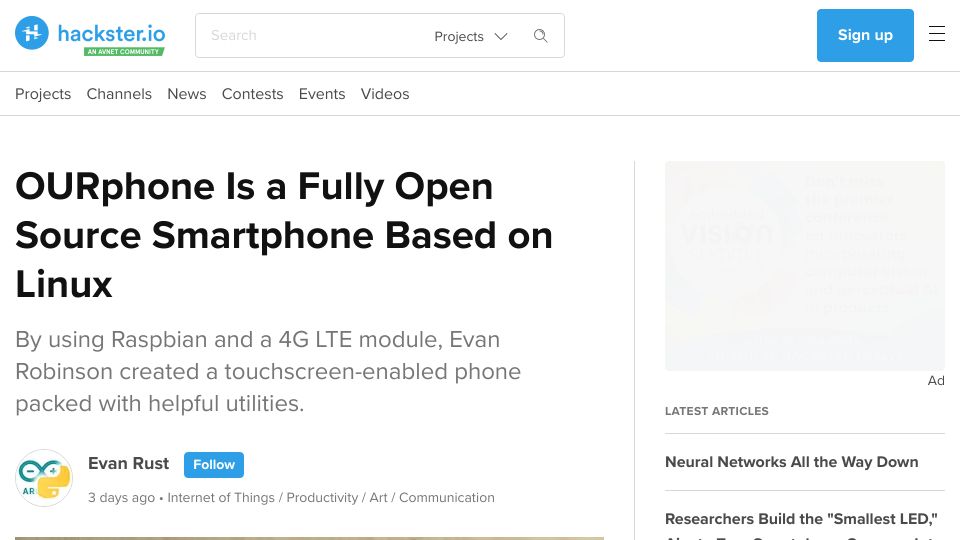This screenshot has height=540, width=960.
Task: Open the Events nav item
Action: 322,94
